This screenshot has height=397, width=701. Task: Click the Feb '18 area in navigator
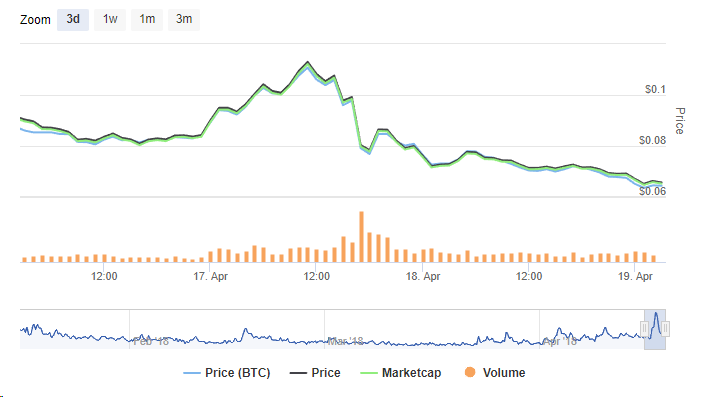point(151,342)
